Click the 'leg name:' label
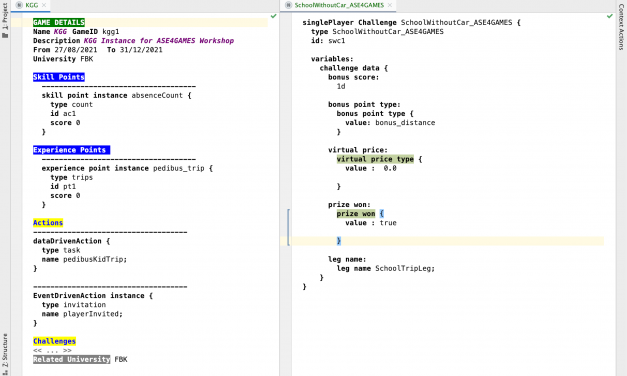The image size is (627, 376). (x=347, y=260)
